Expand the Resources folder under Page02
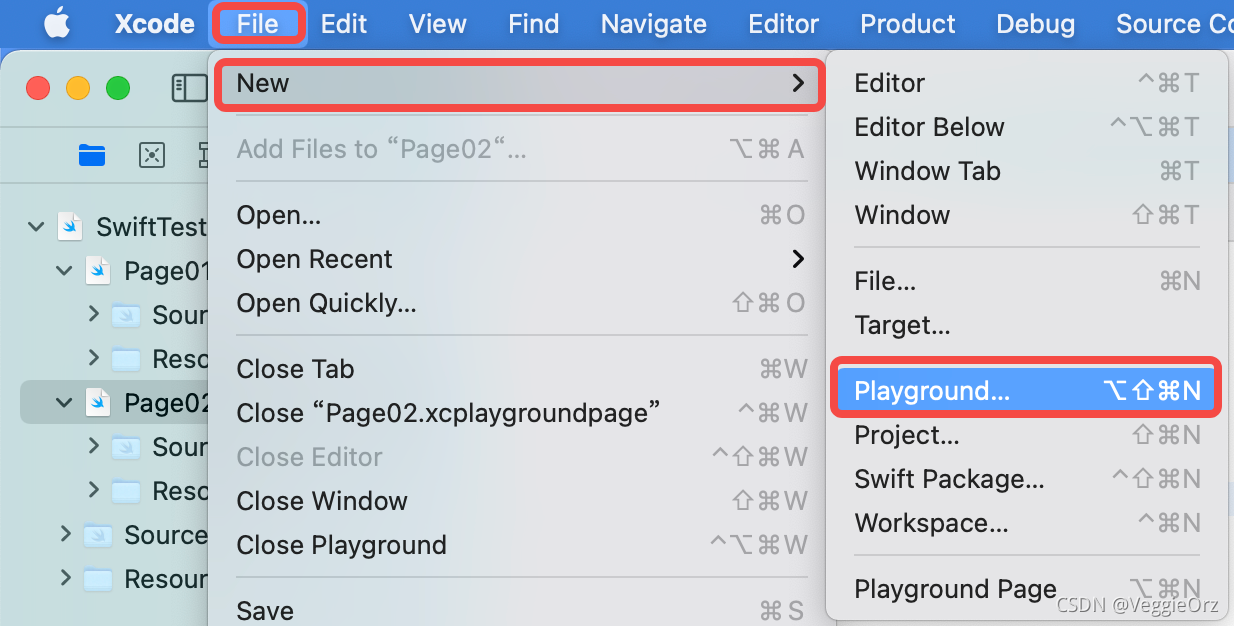1234x626 pixels. (x=93, y=490)
